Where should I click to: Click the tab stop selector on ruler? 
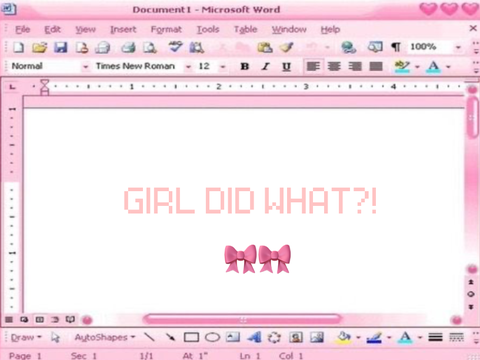pyautogui.click(x=13, y=87)
